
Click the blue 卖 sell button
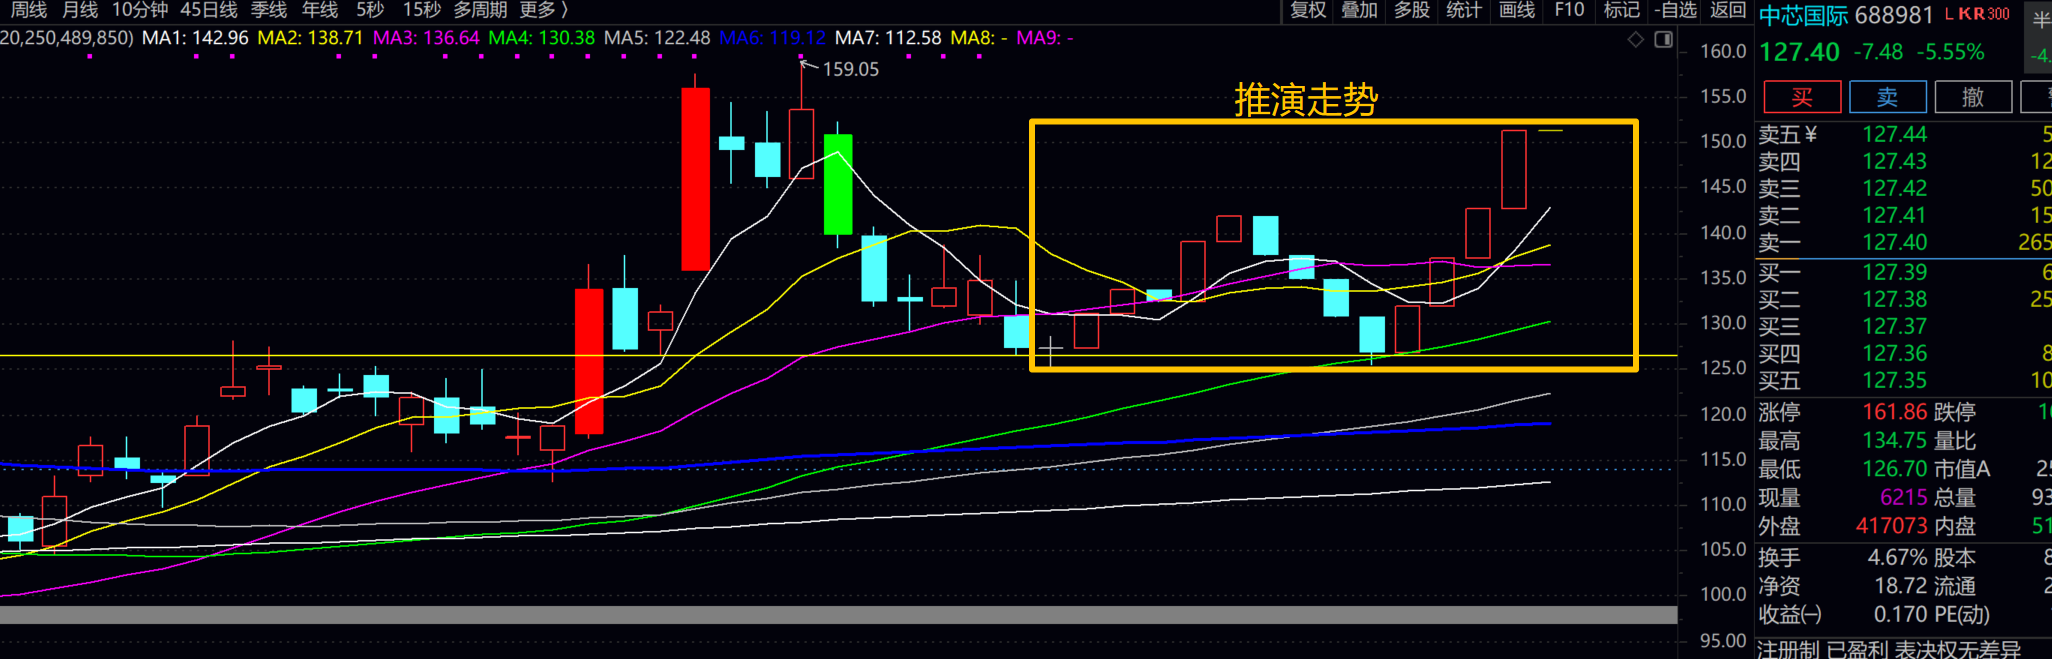[x=1888, y=97]
